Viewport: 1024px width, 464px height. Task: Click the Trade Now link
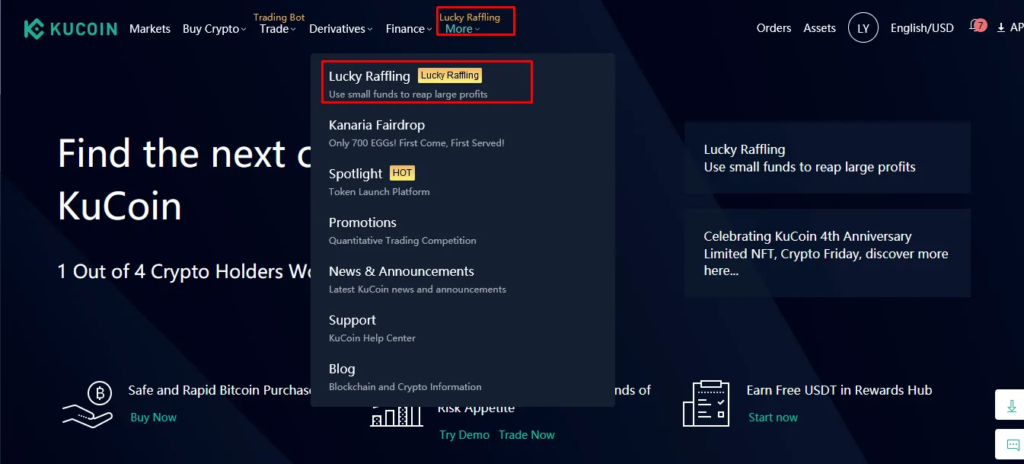pos(526,435)
